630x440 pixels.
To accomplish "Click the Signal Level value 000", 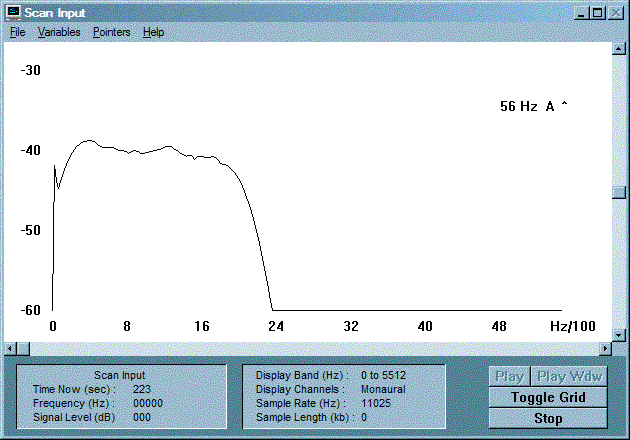I will (x=142, y=417).
